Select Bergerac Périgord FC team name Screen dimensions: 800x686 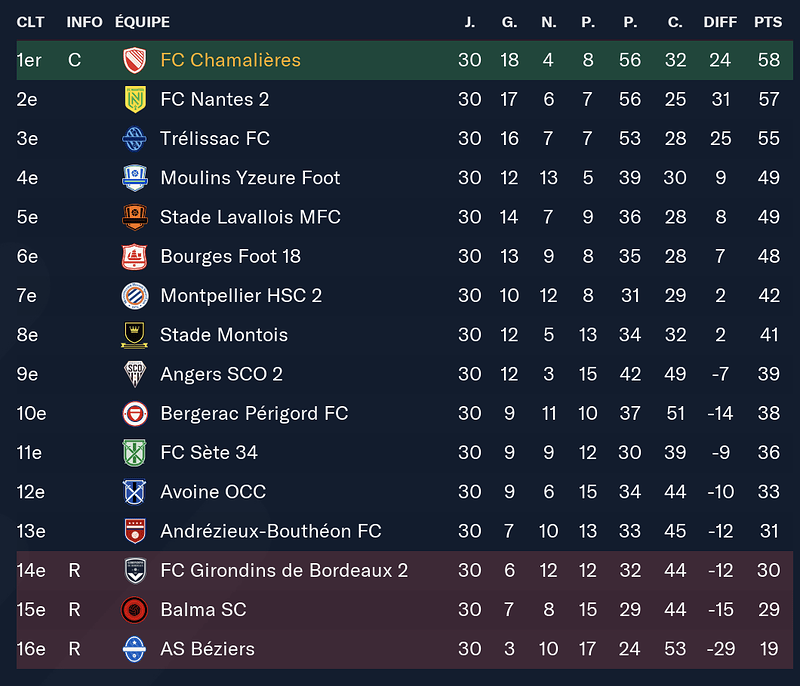(x=254, y=414)
